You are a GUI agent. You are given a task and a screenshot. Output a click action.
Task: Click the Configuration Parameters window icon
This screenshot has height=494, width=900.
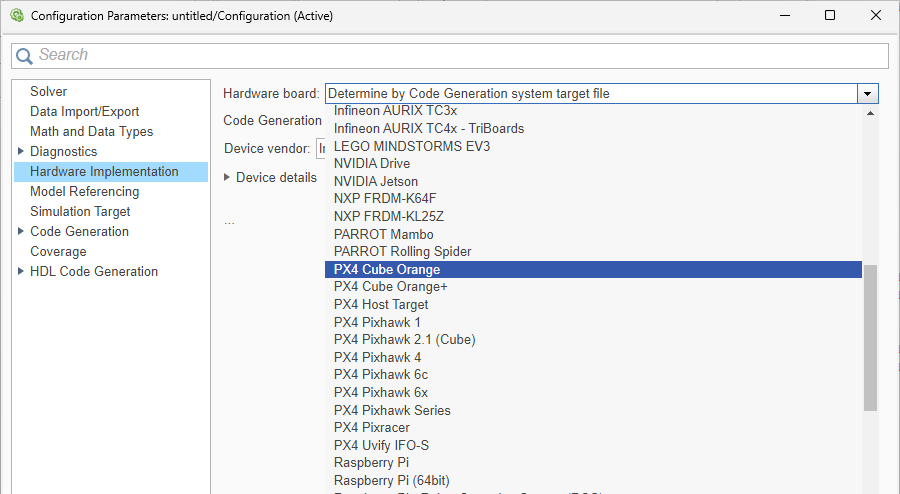[x=16, y=16]
